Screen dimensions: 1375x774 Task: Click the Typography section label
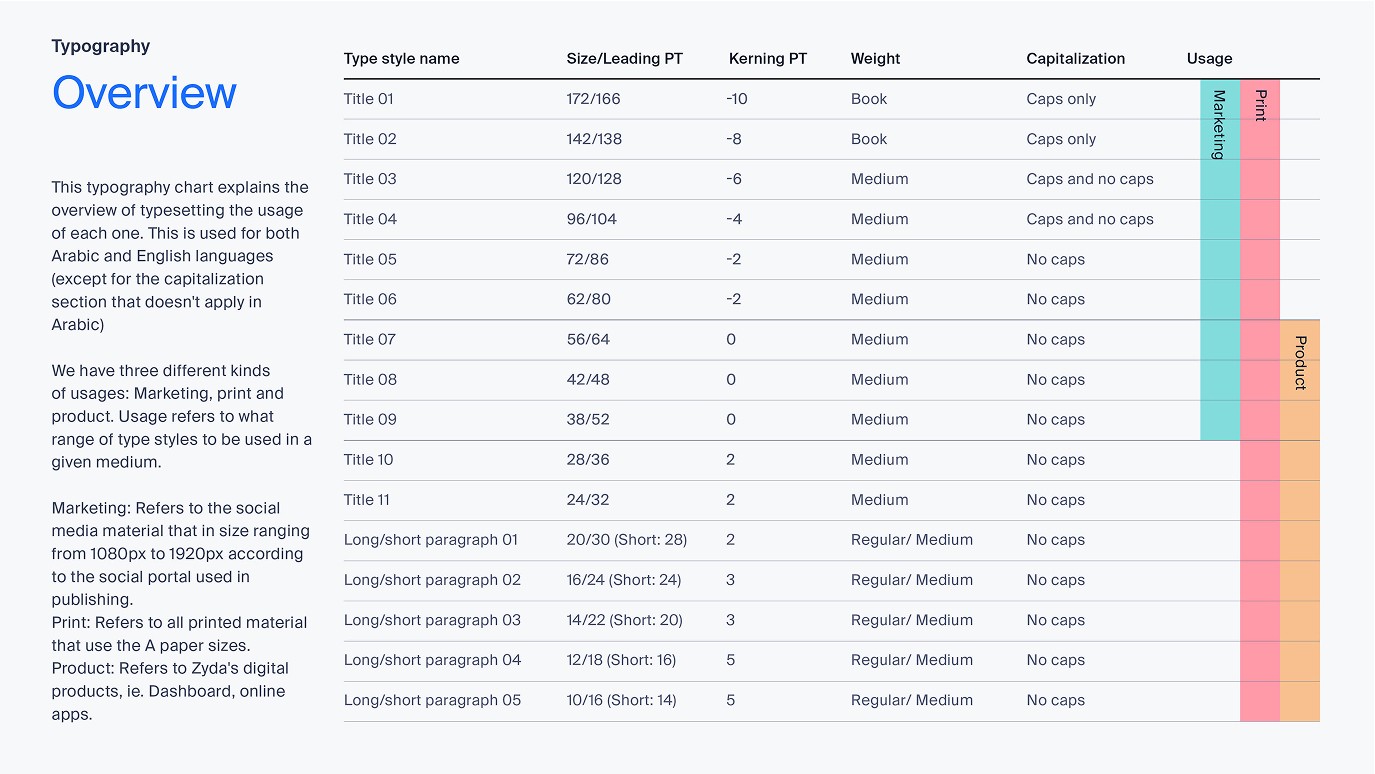[x=101, y=46]
